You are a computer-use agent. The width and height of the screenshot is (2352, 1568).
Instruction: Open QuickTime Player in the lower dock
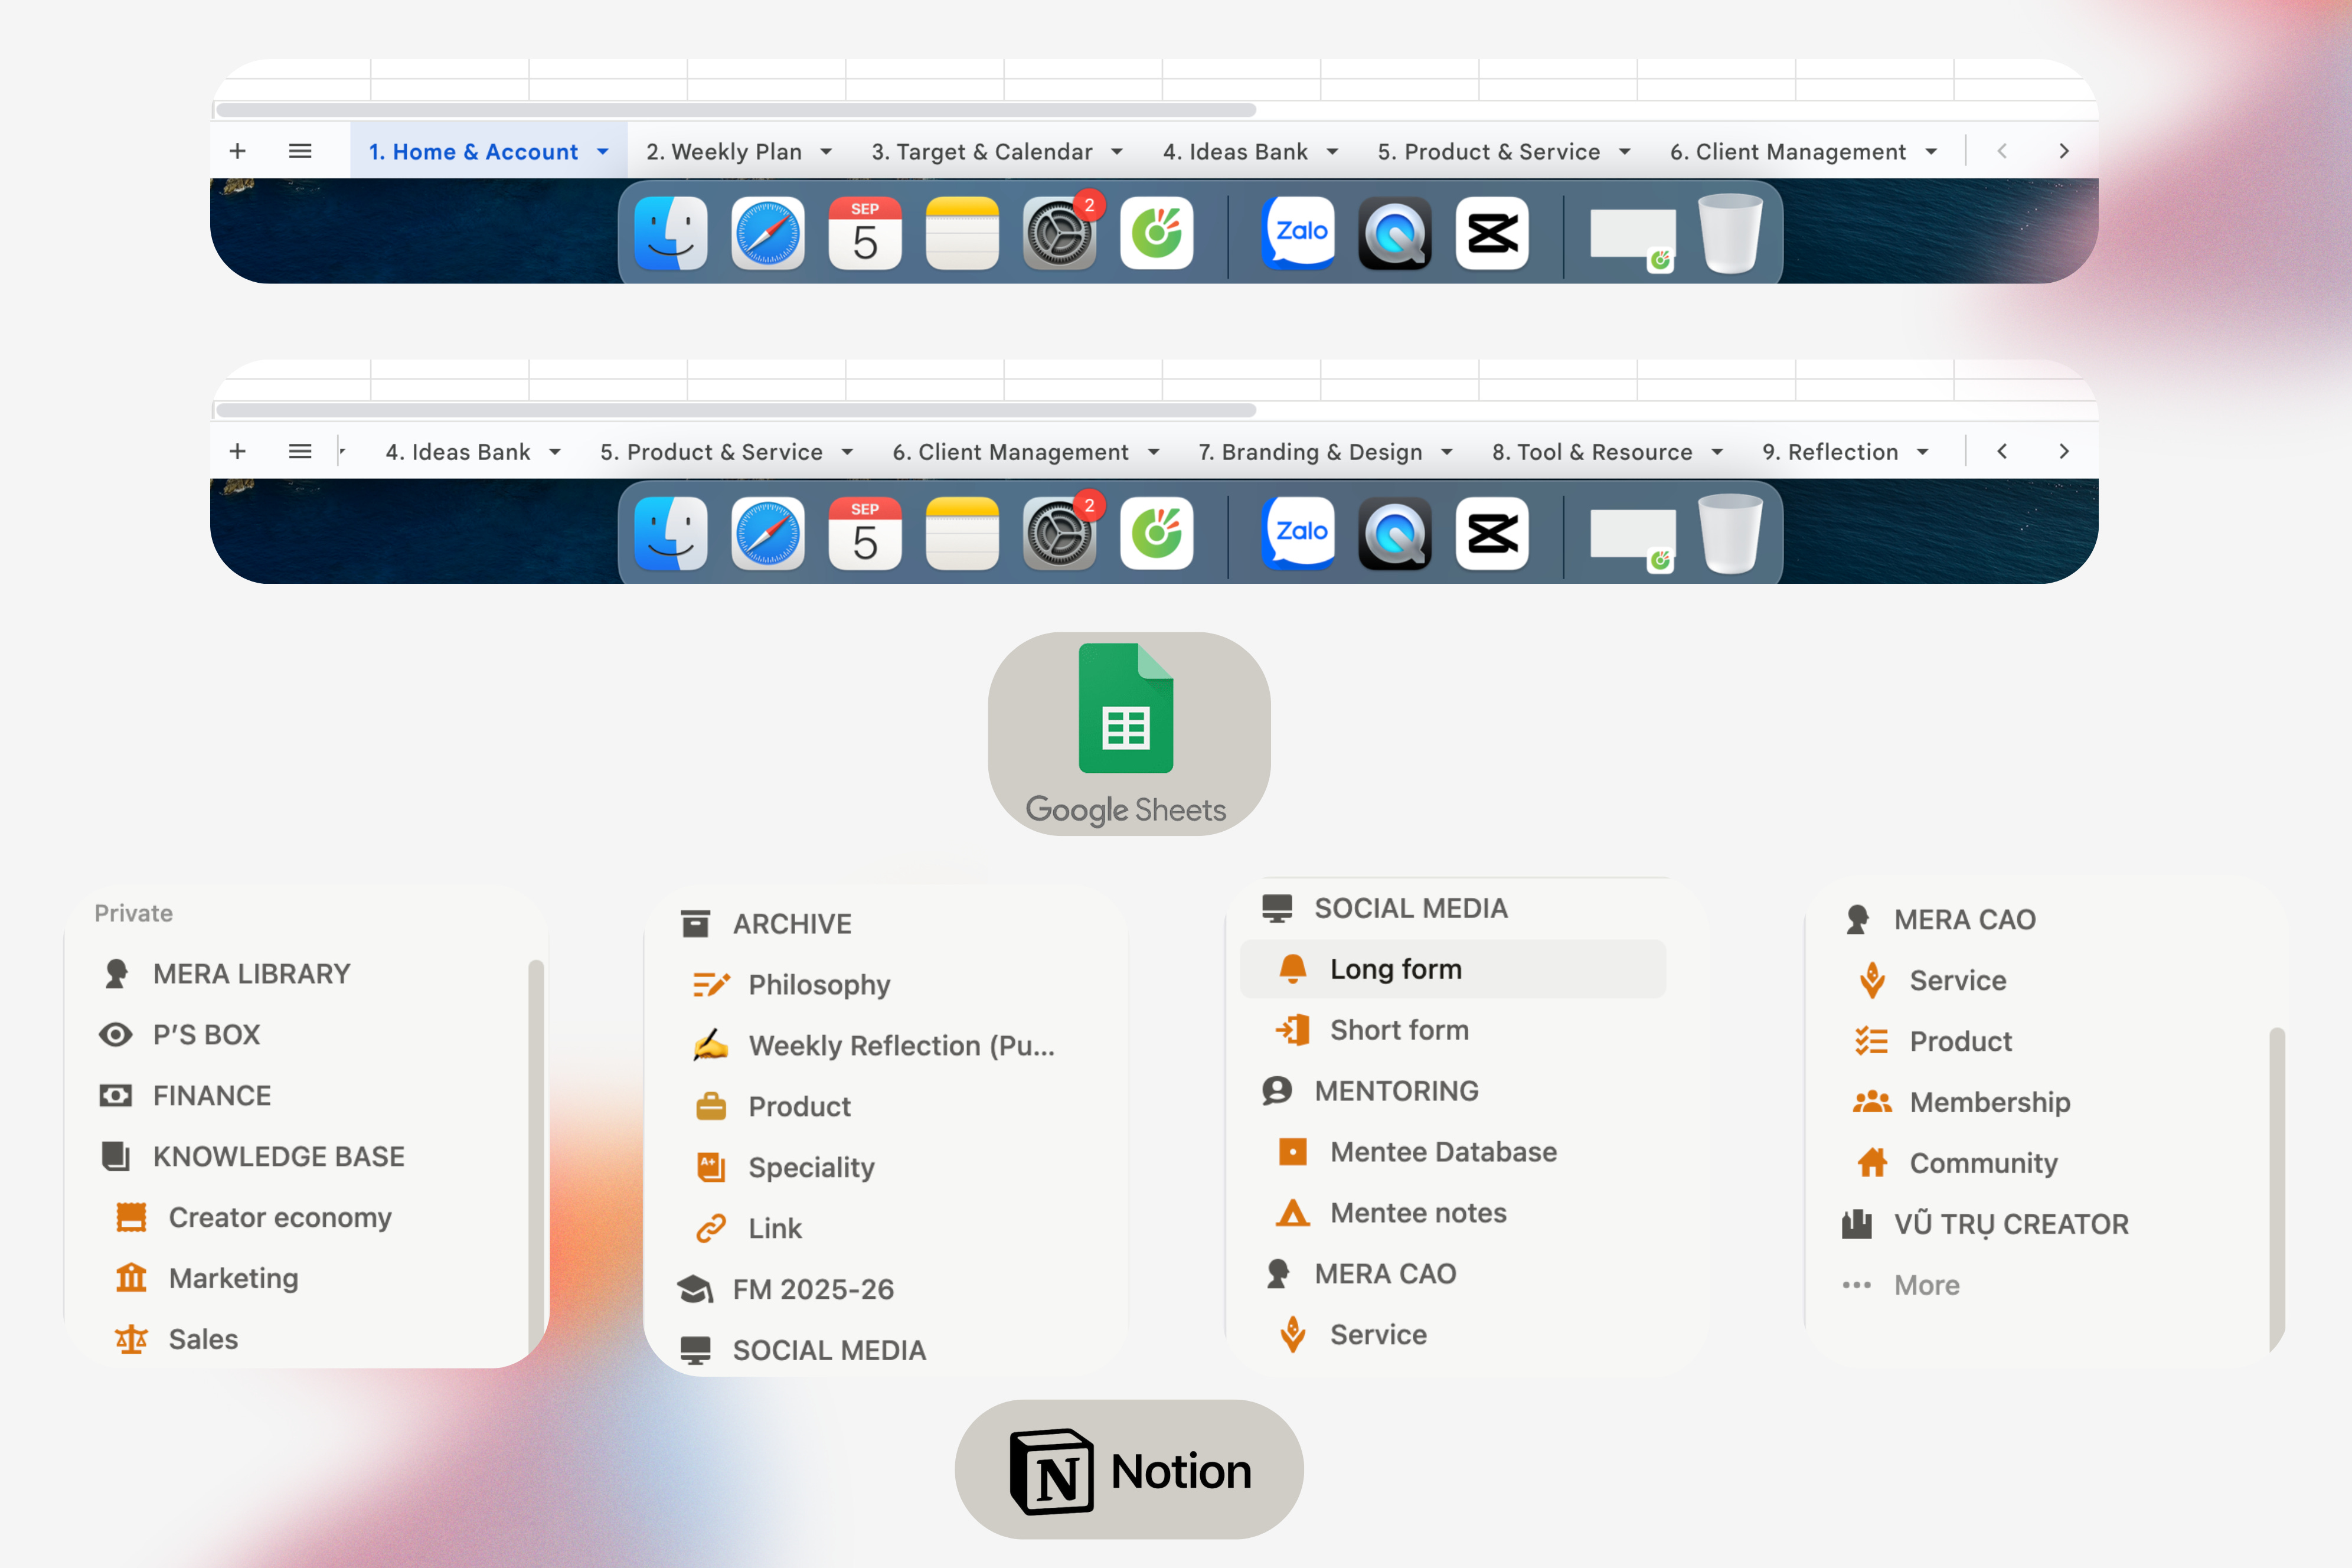click(1395, 534)
